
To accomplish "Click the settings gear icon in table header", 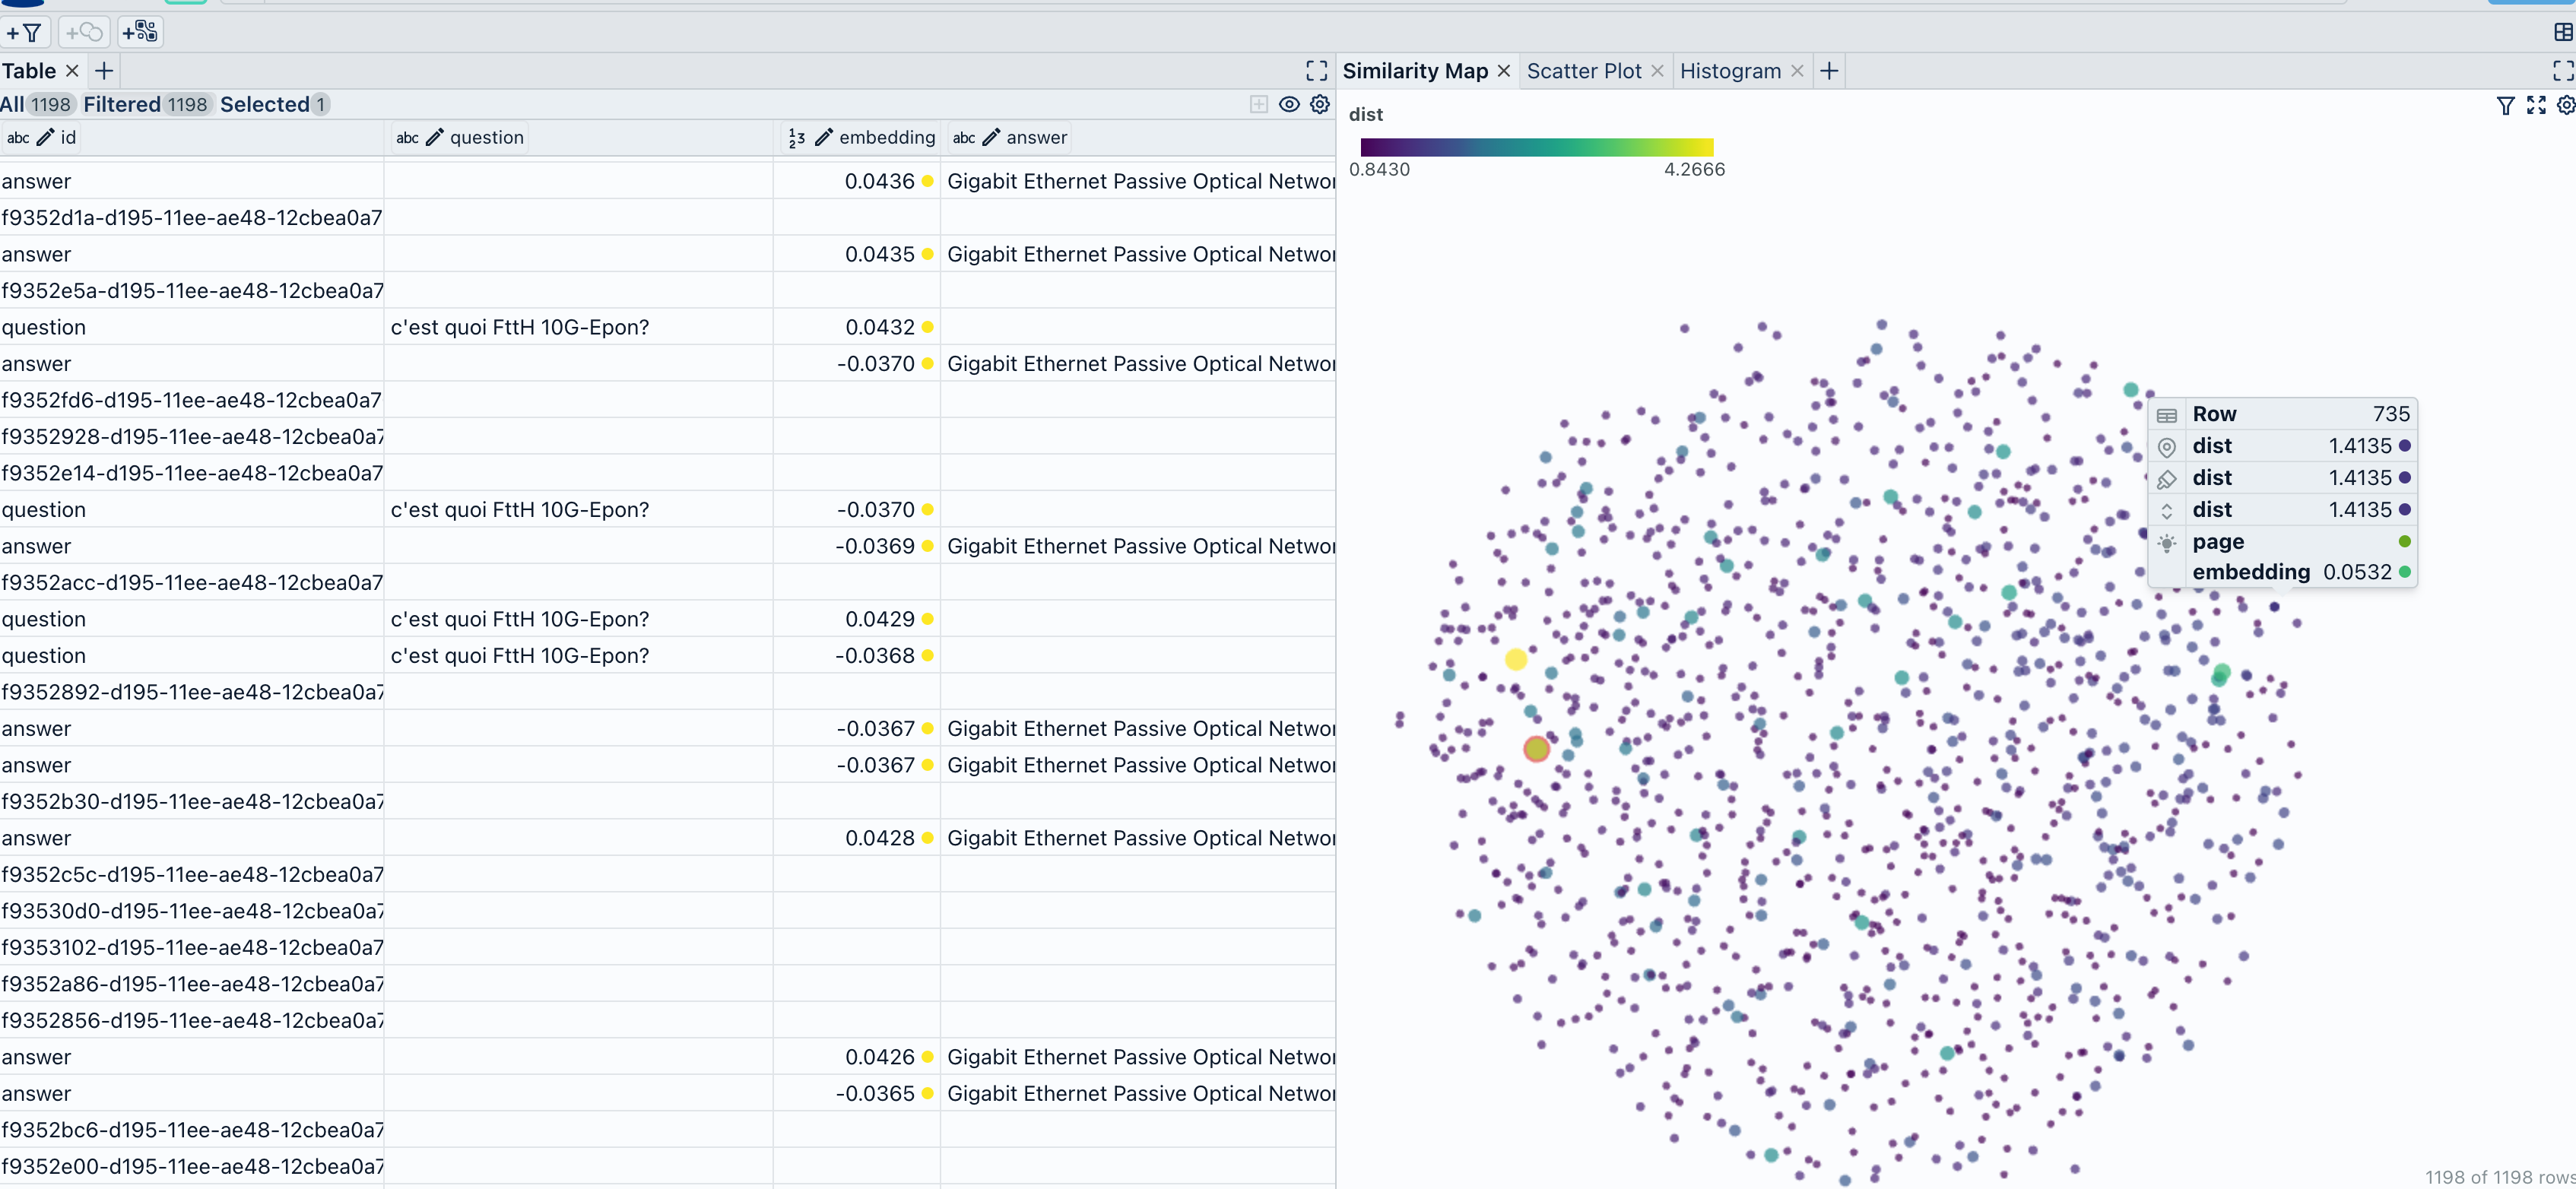I will 1318,103.
